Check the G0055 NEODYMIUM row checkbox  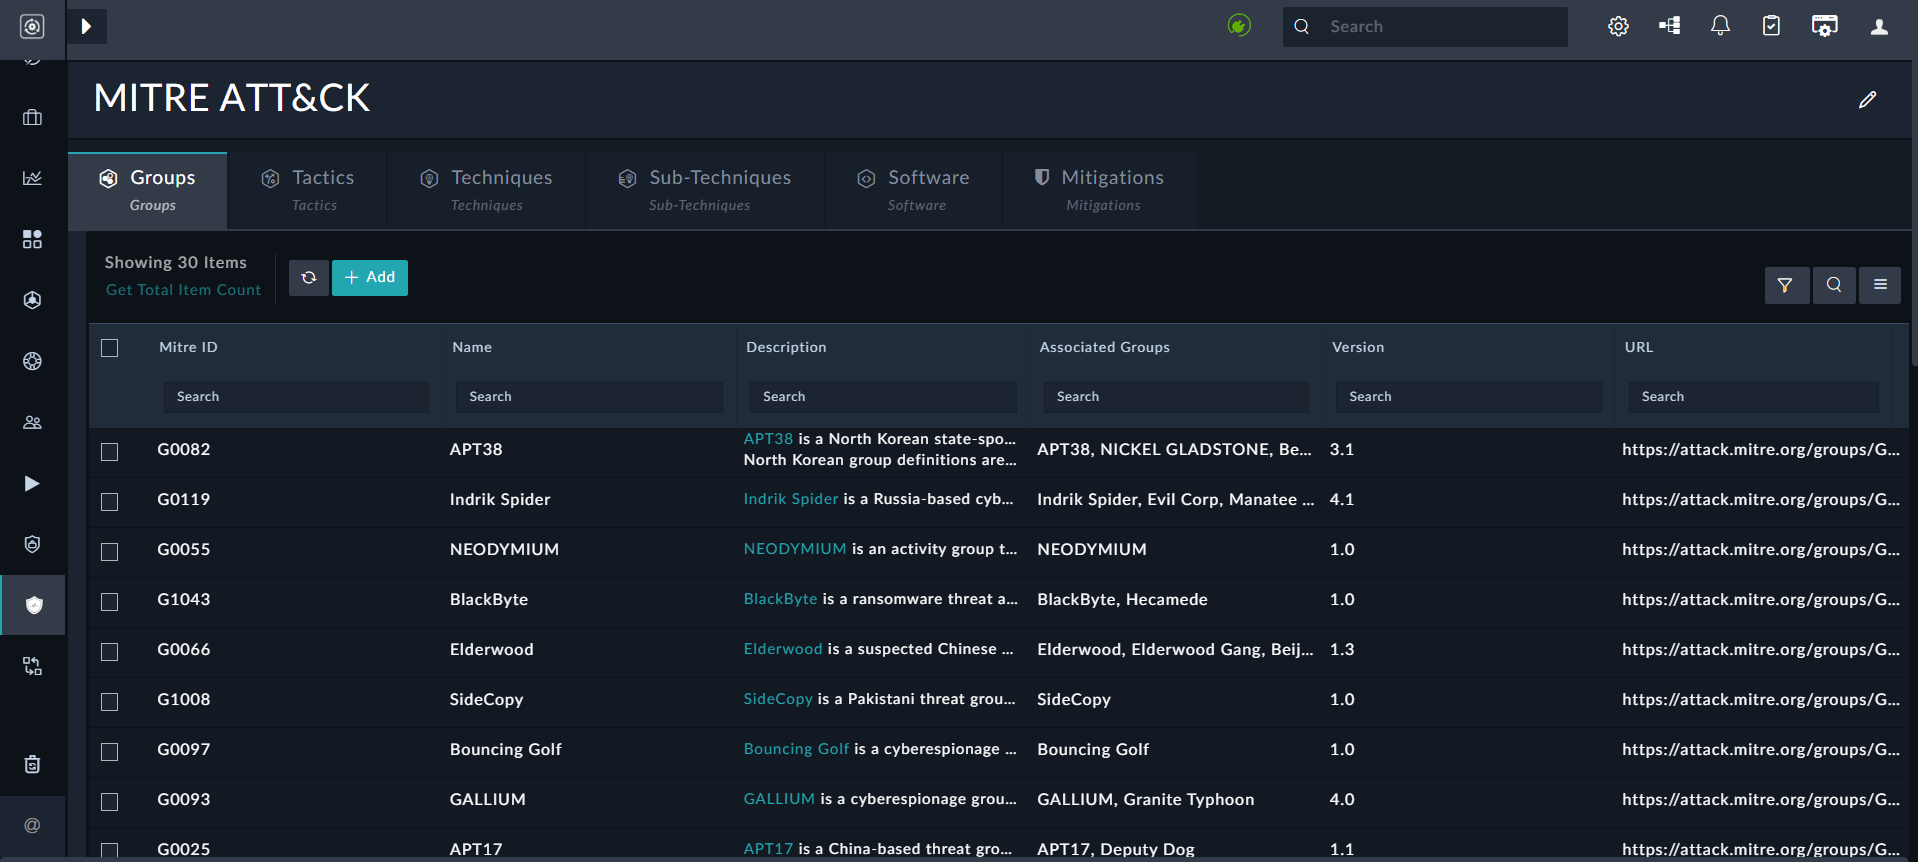[110, 552]
